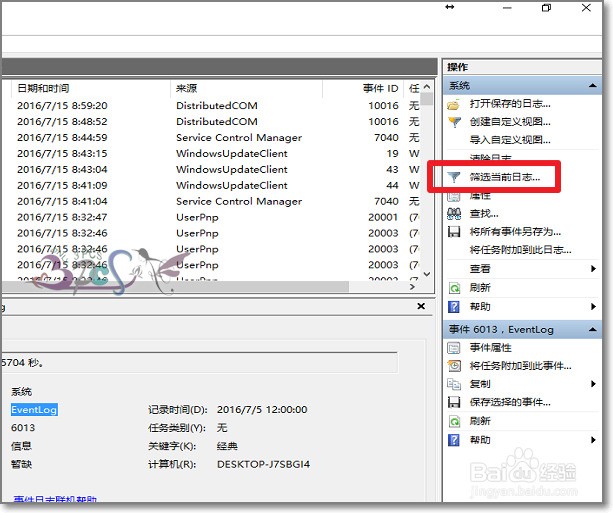Screen dimensions: 613x513
Task: Click the attach task to event clock icon
Action: tap(454, 366)
